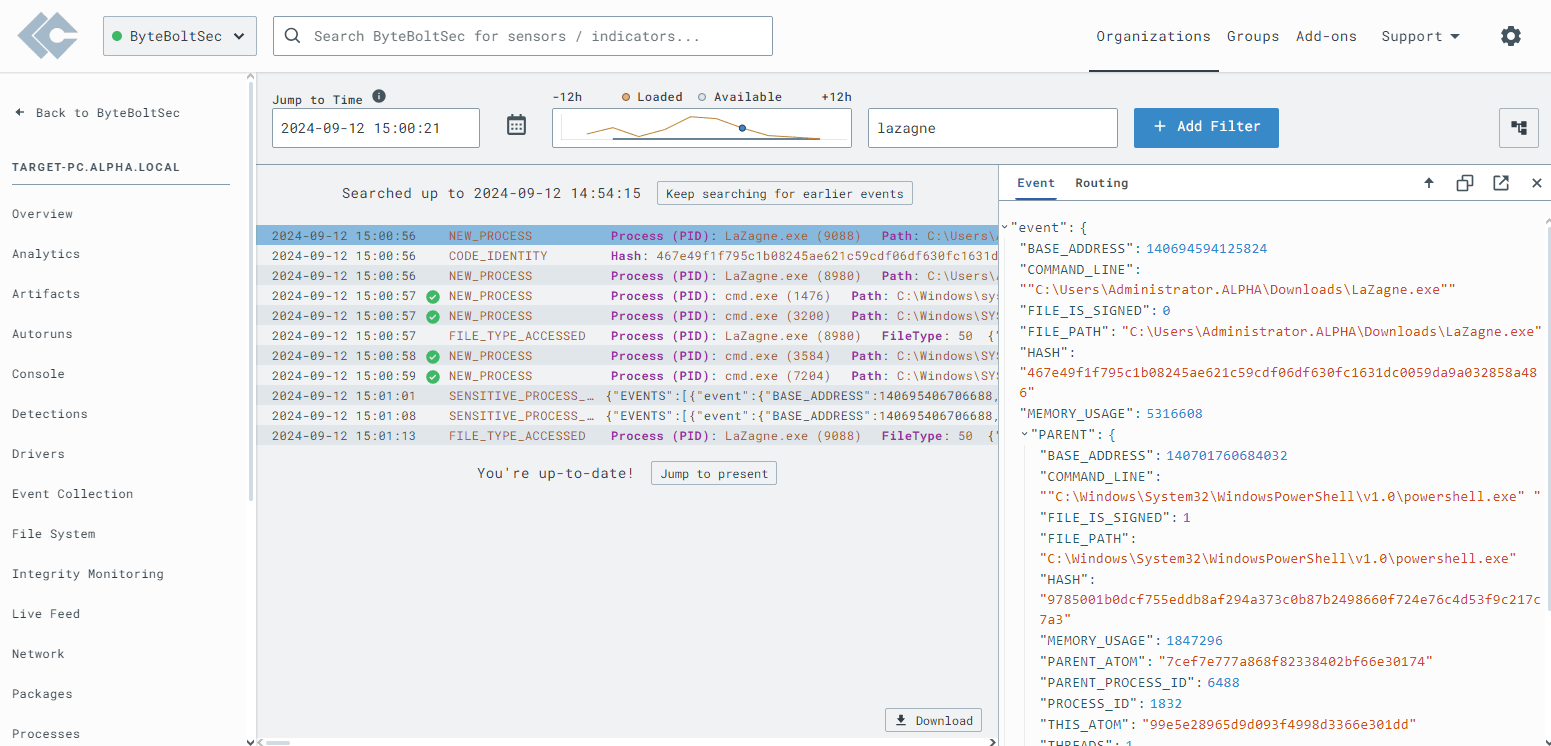Click the LimaCharlie logo icon

[47, 36]
